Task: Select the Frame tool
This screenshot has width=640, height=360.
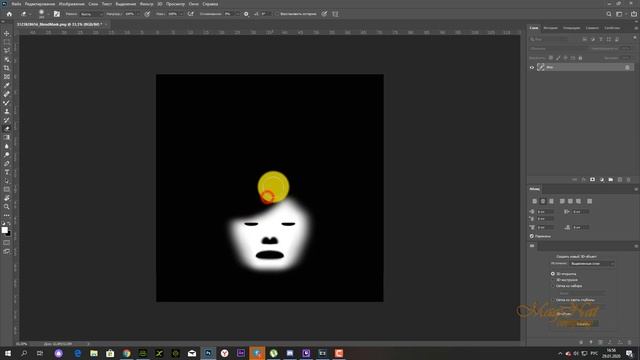Action: (7, 77)
